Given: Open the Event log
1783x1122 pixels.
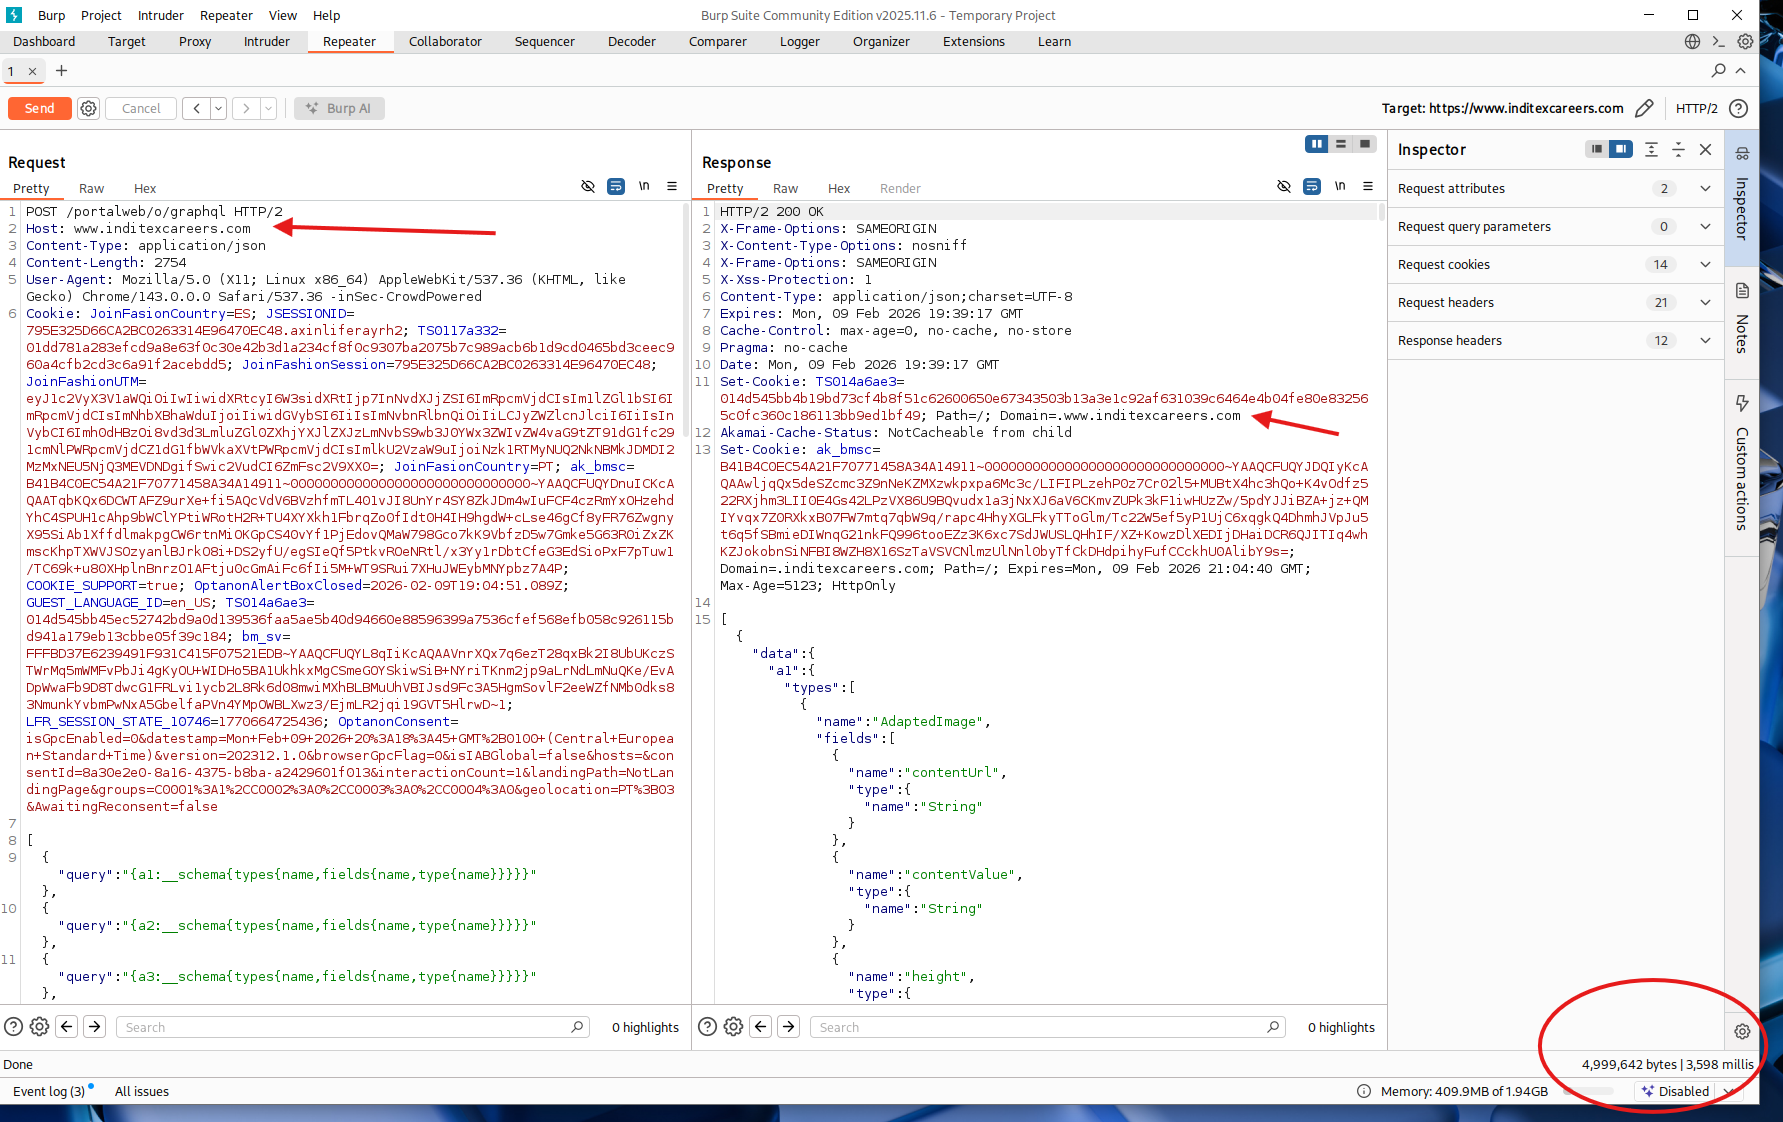Looking at the screenshot, I should click(x=49, y=1091).
